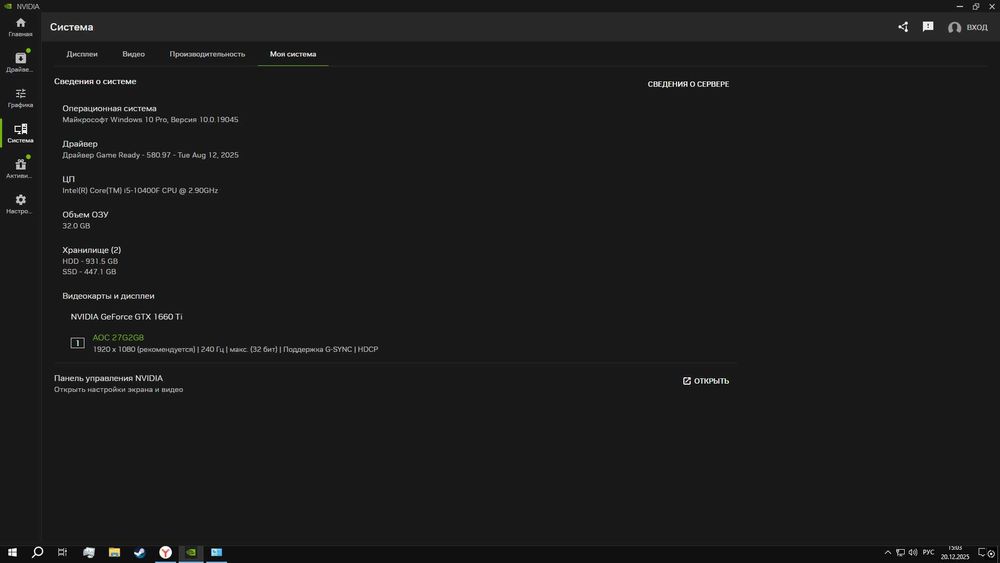Open Steam from taskbar
This screenshot has height=563, width=1000.
[140, 552]
